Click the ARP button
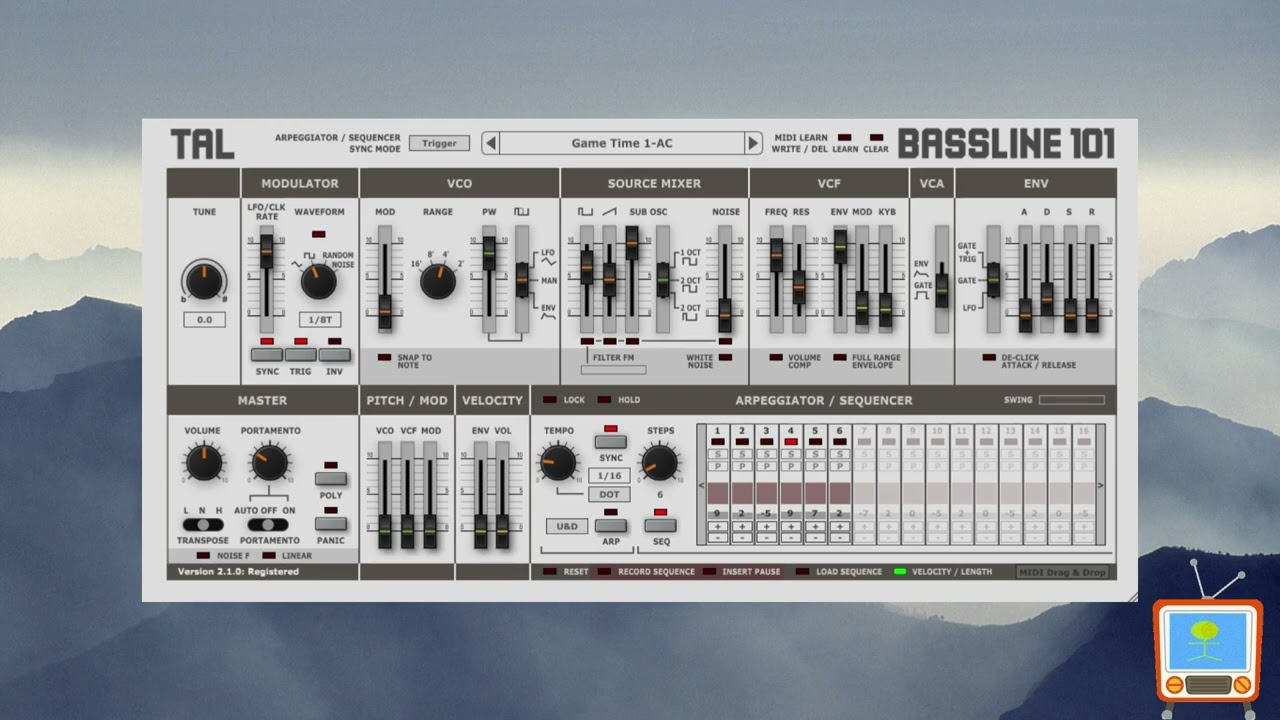 610,525
